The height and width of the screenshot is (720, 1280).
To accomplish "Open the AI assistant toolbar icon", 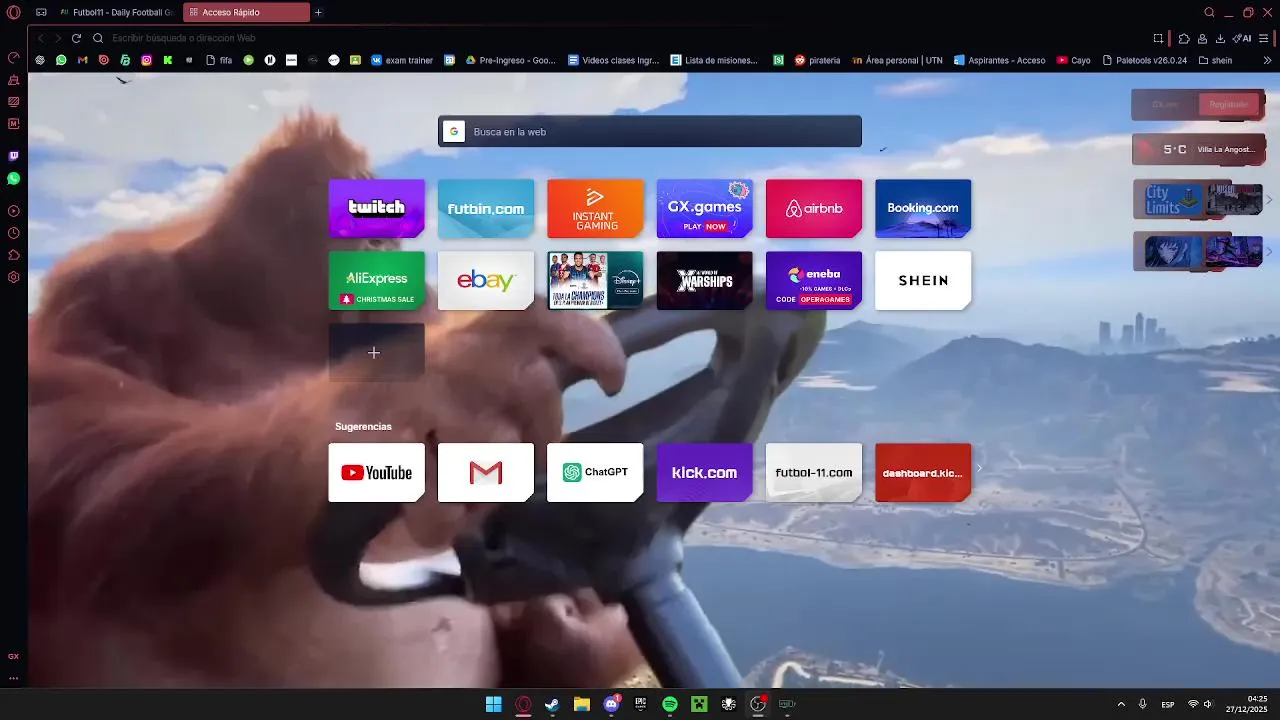I will [1242, 38].
